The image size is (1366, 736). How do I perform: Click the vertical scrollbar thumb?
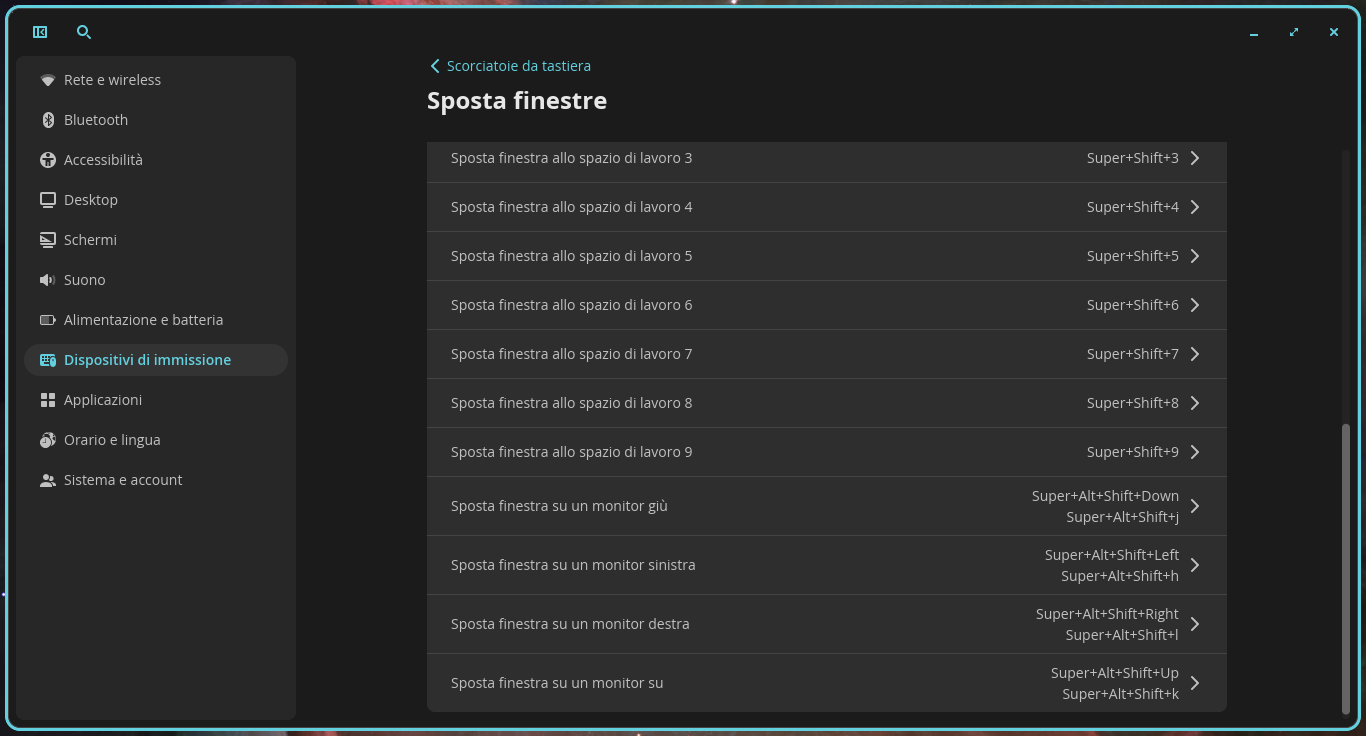pos(1346,569)
